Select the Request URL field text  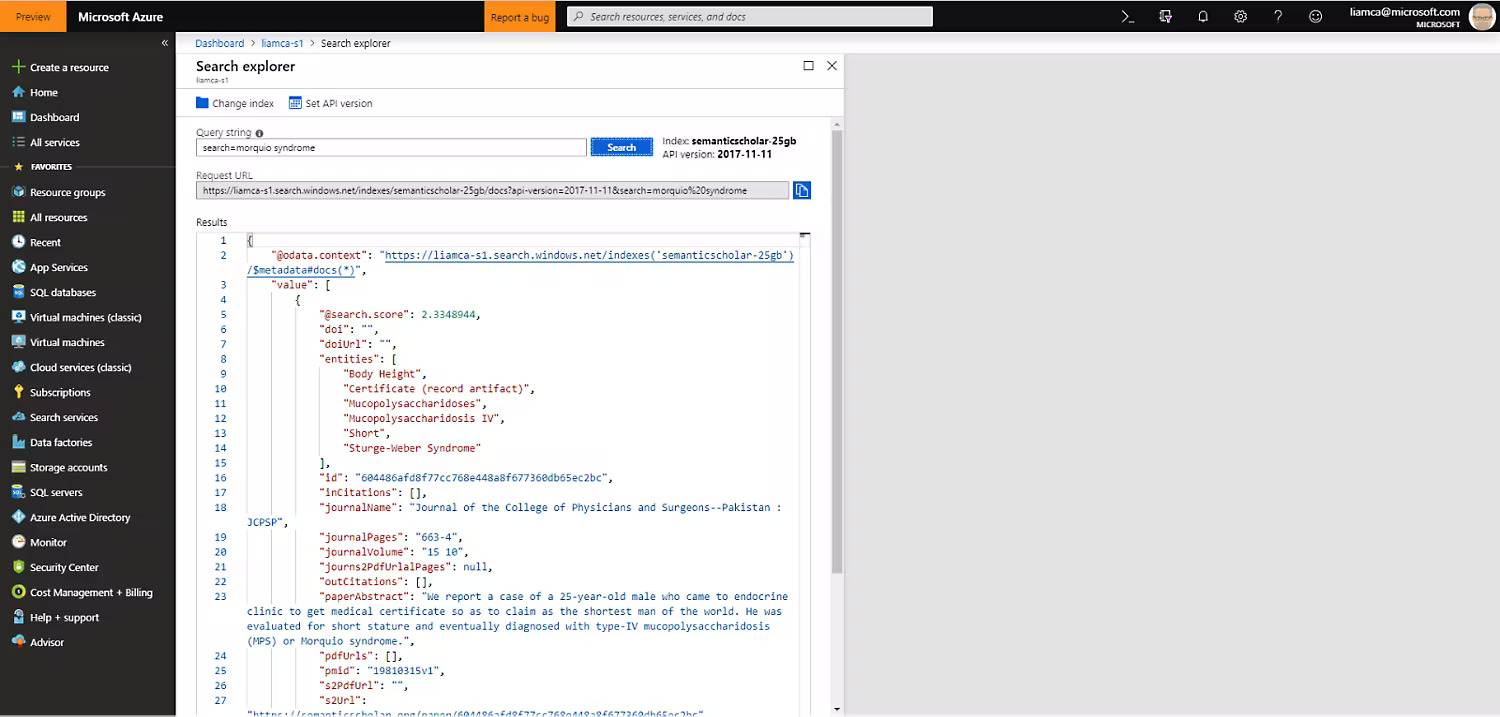[492, 190]
